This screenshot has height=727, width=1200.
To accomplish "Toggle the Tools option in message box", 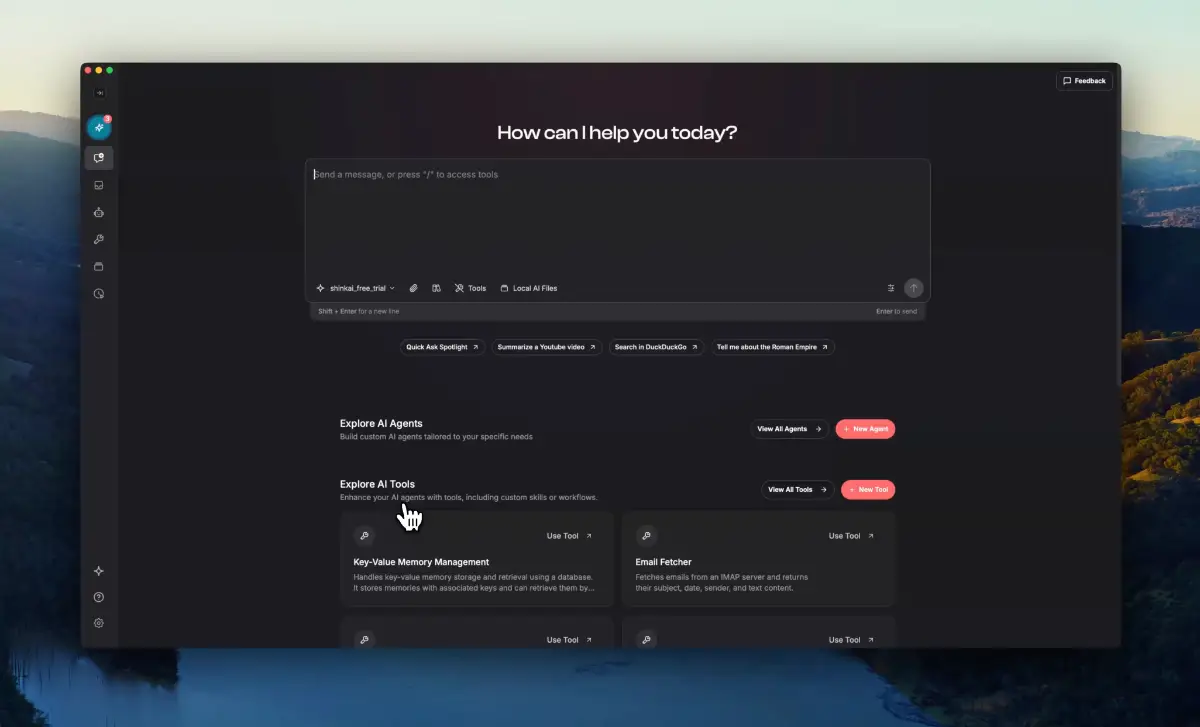I will click(470, 288).
